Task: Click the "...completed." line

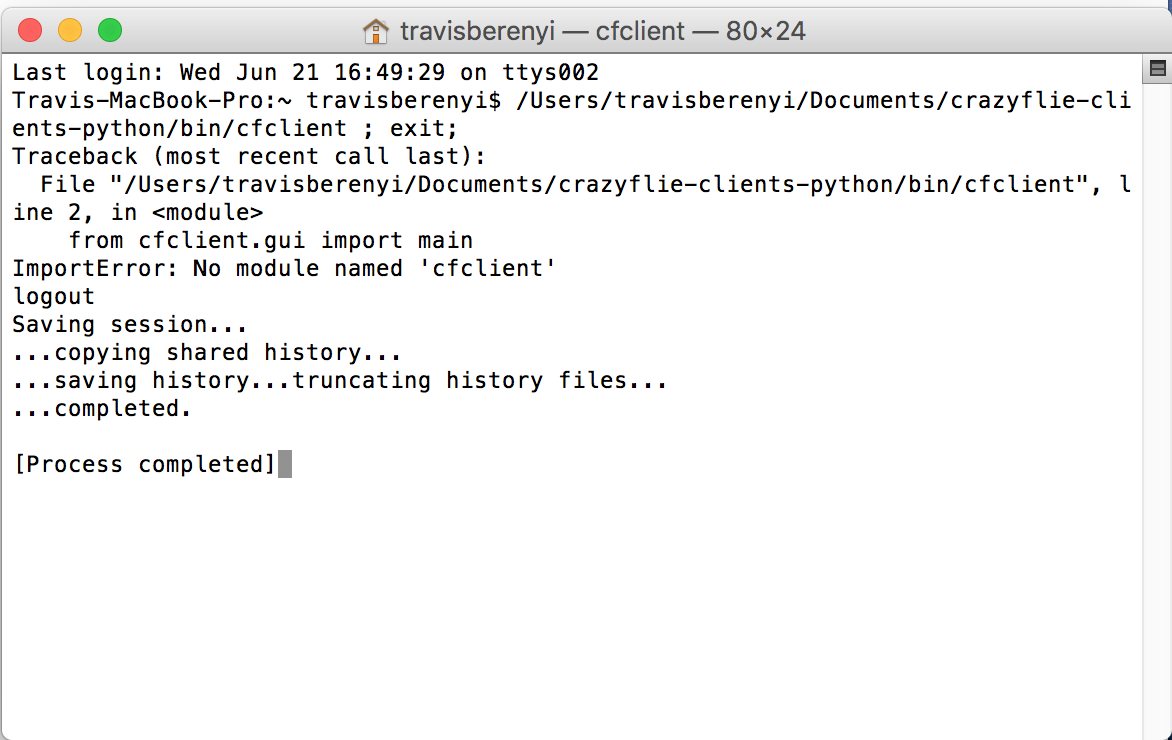Action: tap(101, 409)
